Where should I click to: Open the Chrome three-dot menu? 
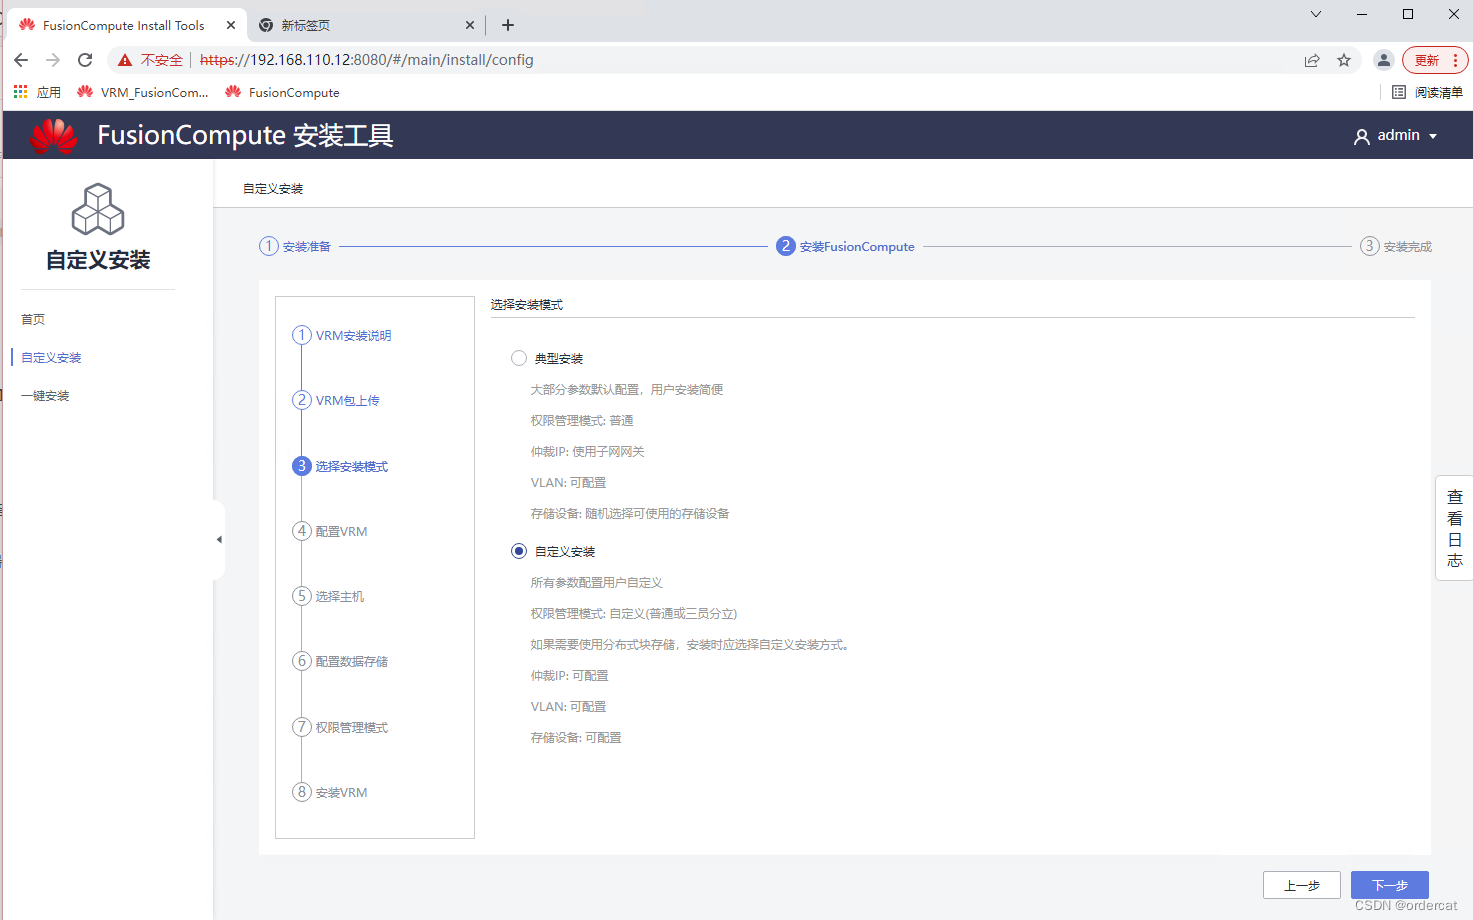pyautogui.click(x=1456, y=59)
